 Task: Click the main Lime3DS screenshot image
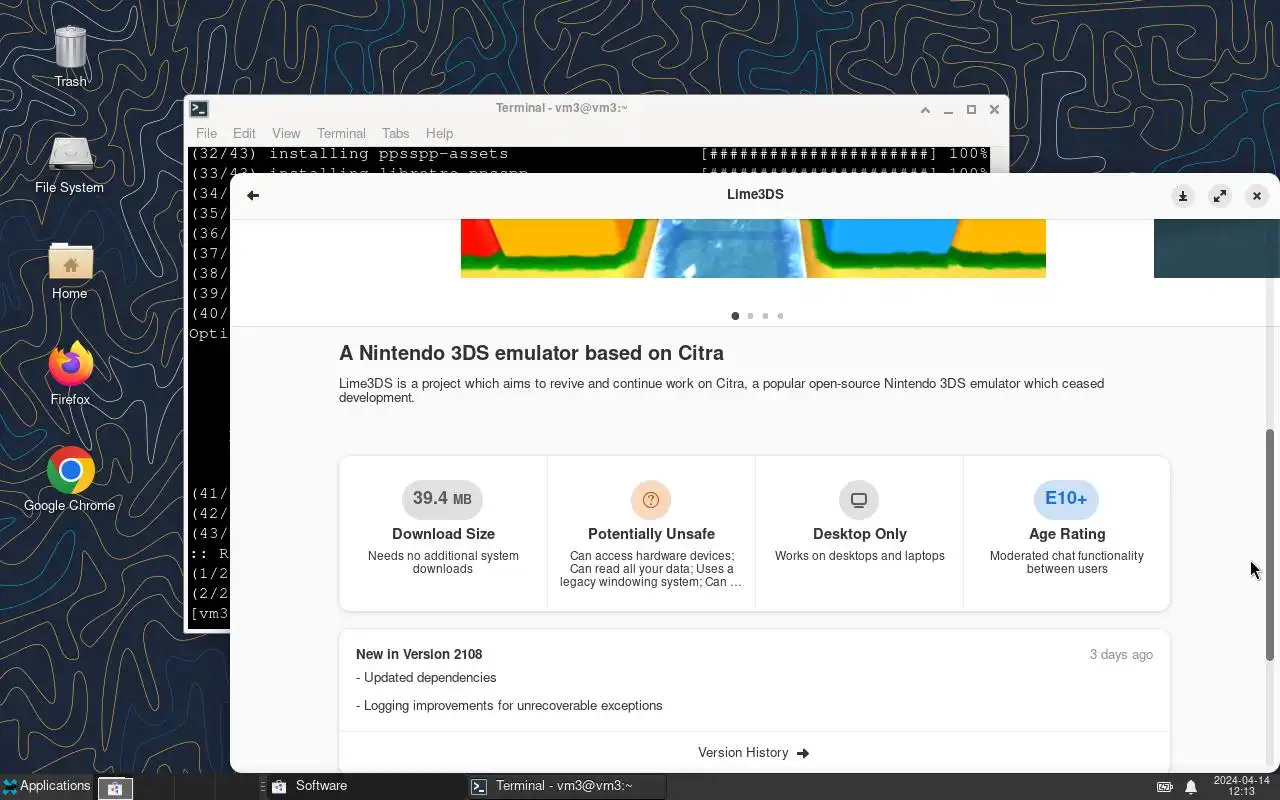tap(753, 248)
